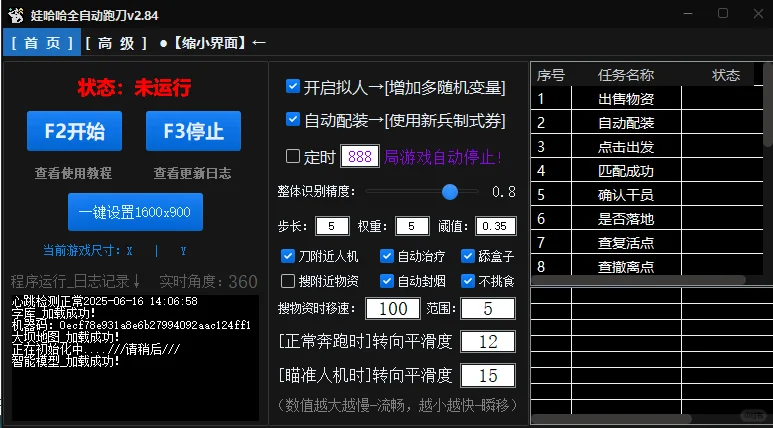773x428 pixels.
Task: Click the task table horizontal scrollbar
Action: click(639, 280)
